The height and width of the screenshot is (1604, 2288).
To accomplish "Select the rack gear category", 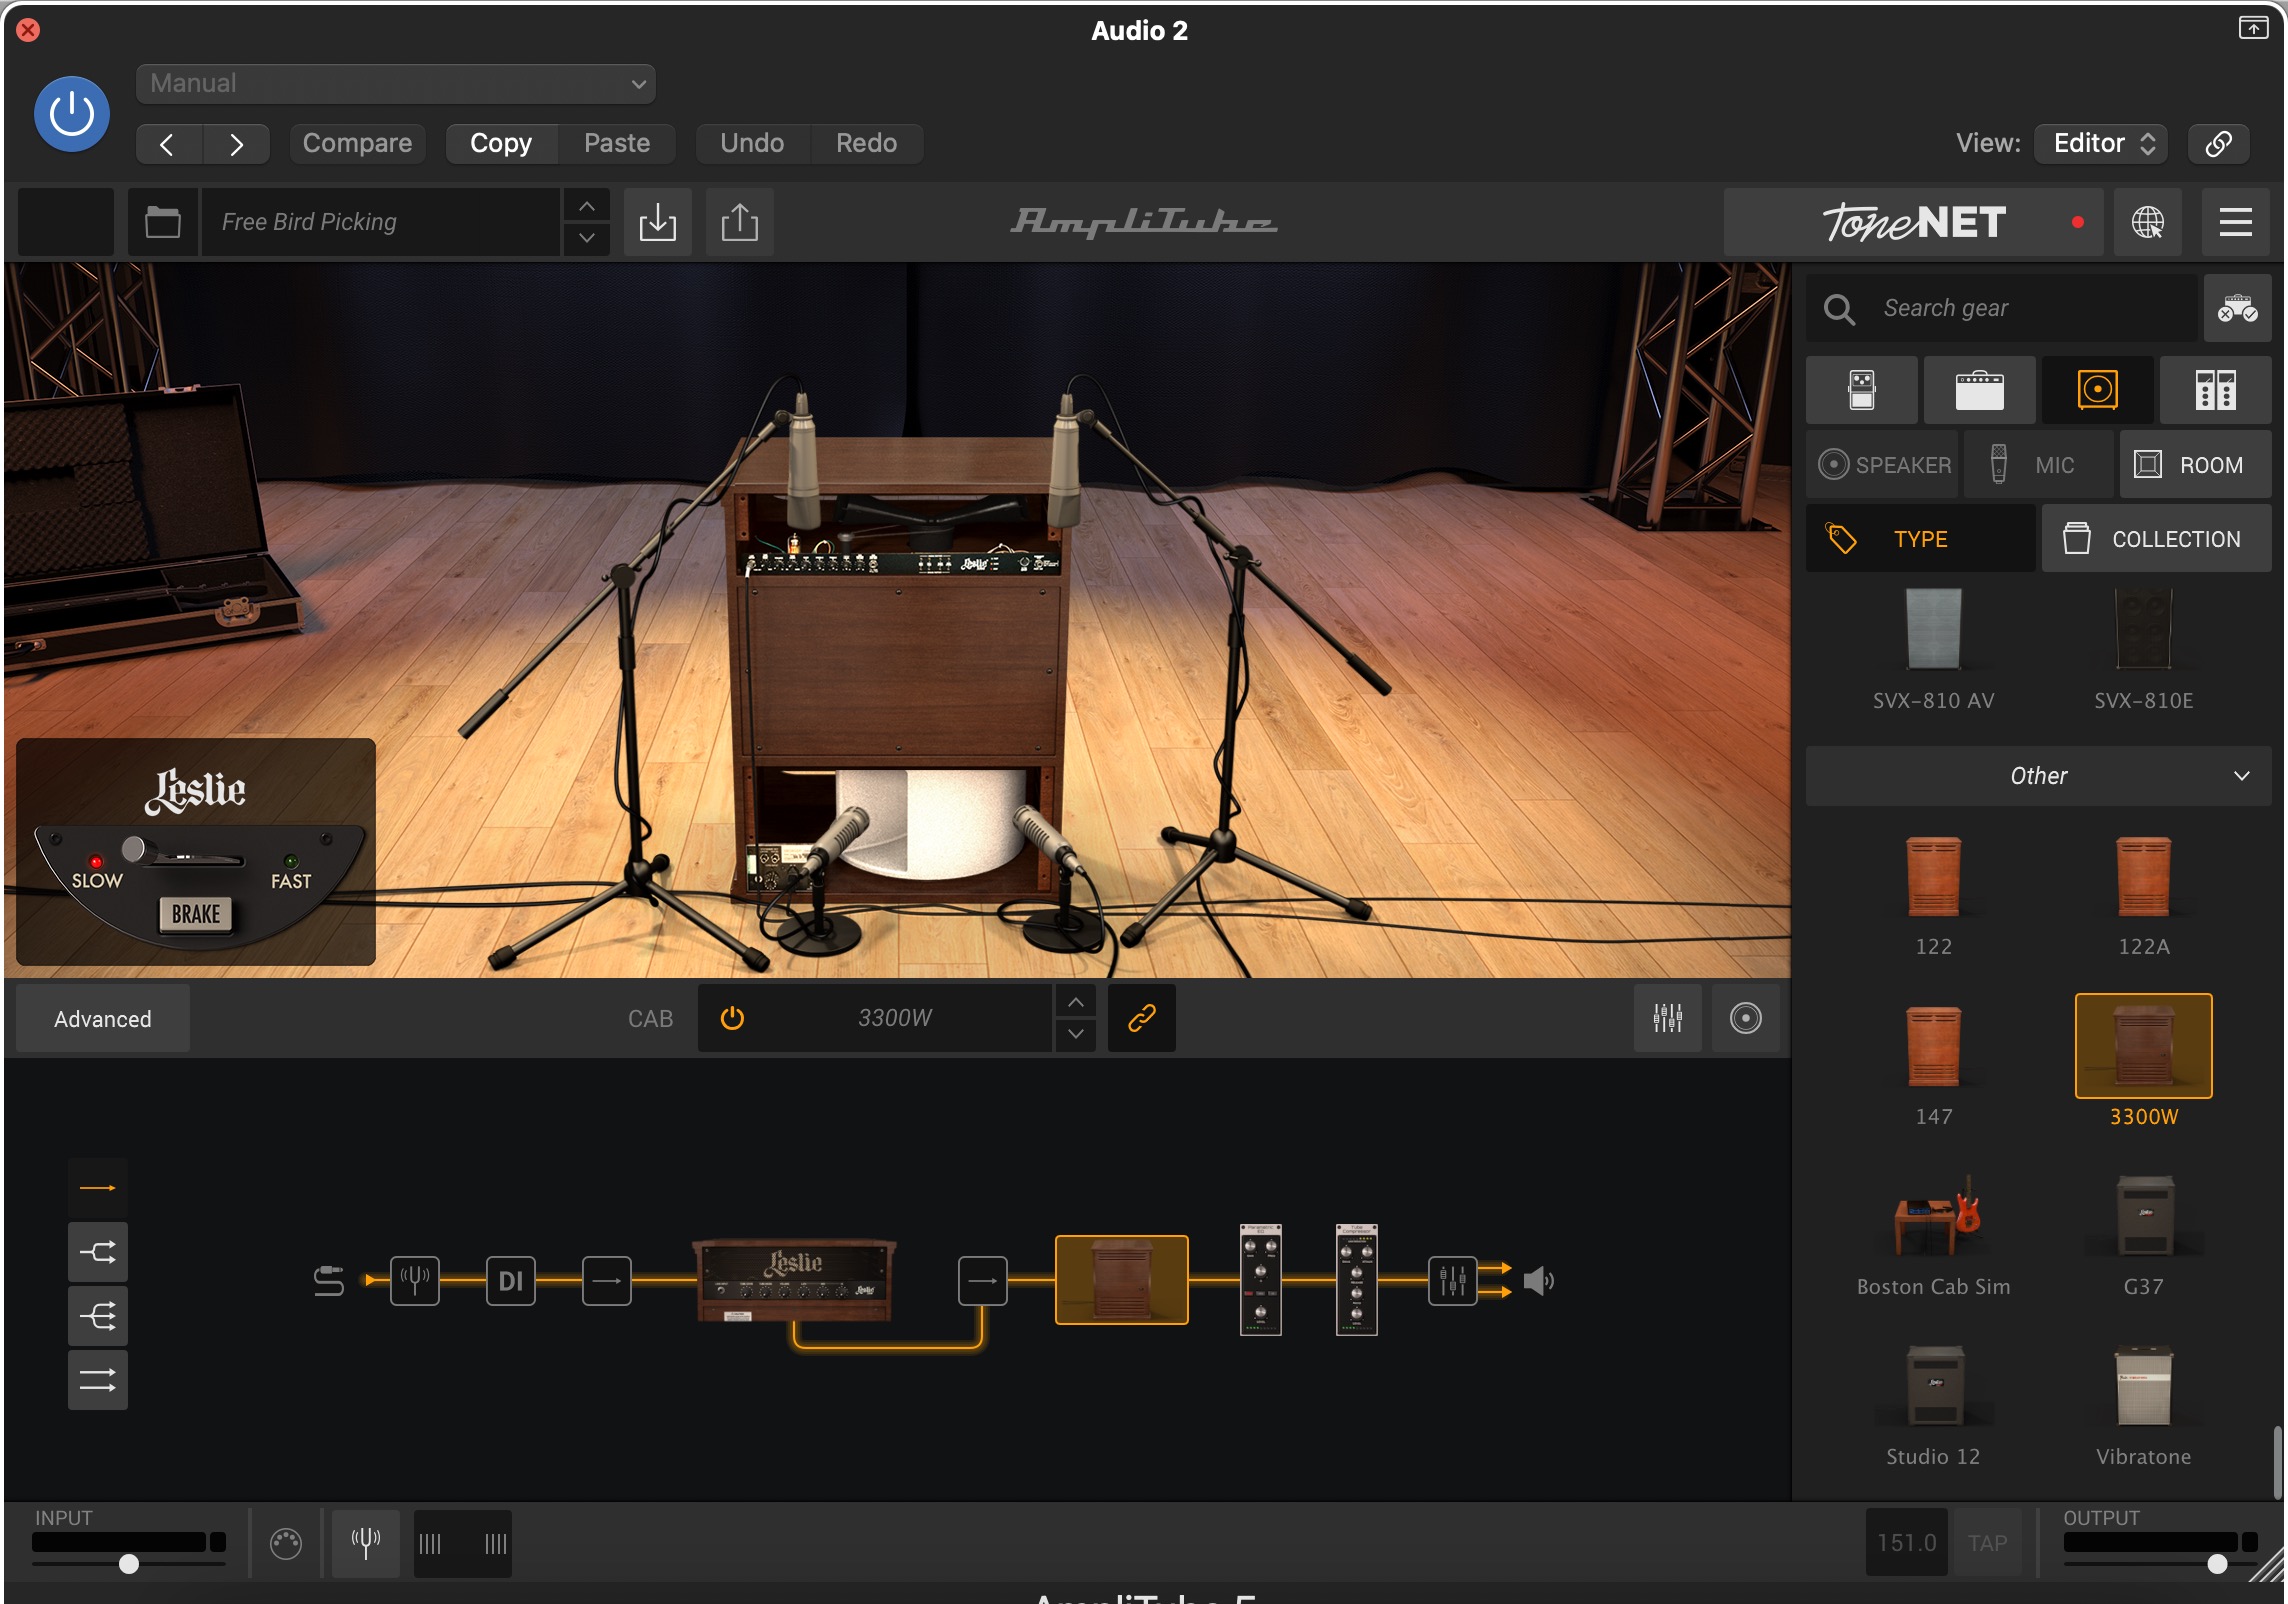I will (x=2216, y=390).
